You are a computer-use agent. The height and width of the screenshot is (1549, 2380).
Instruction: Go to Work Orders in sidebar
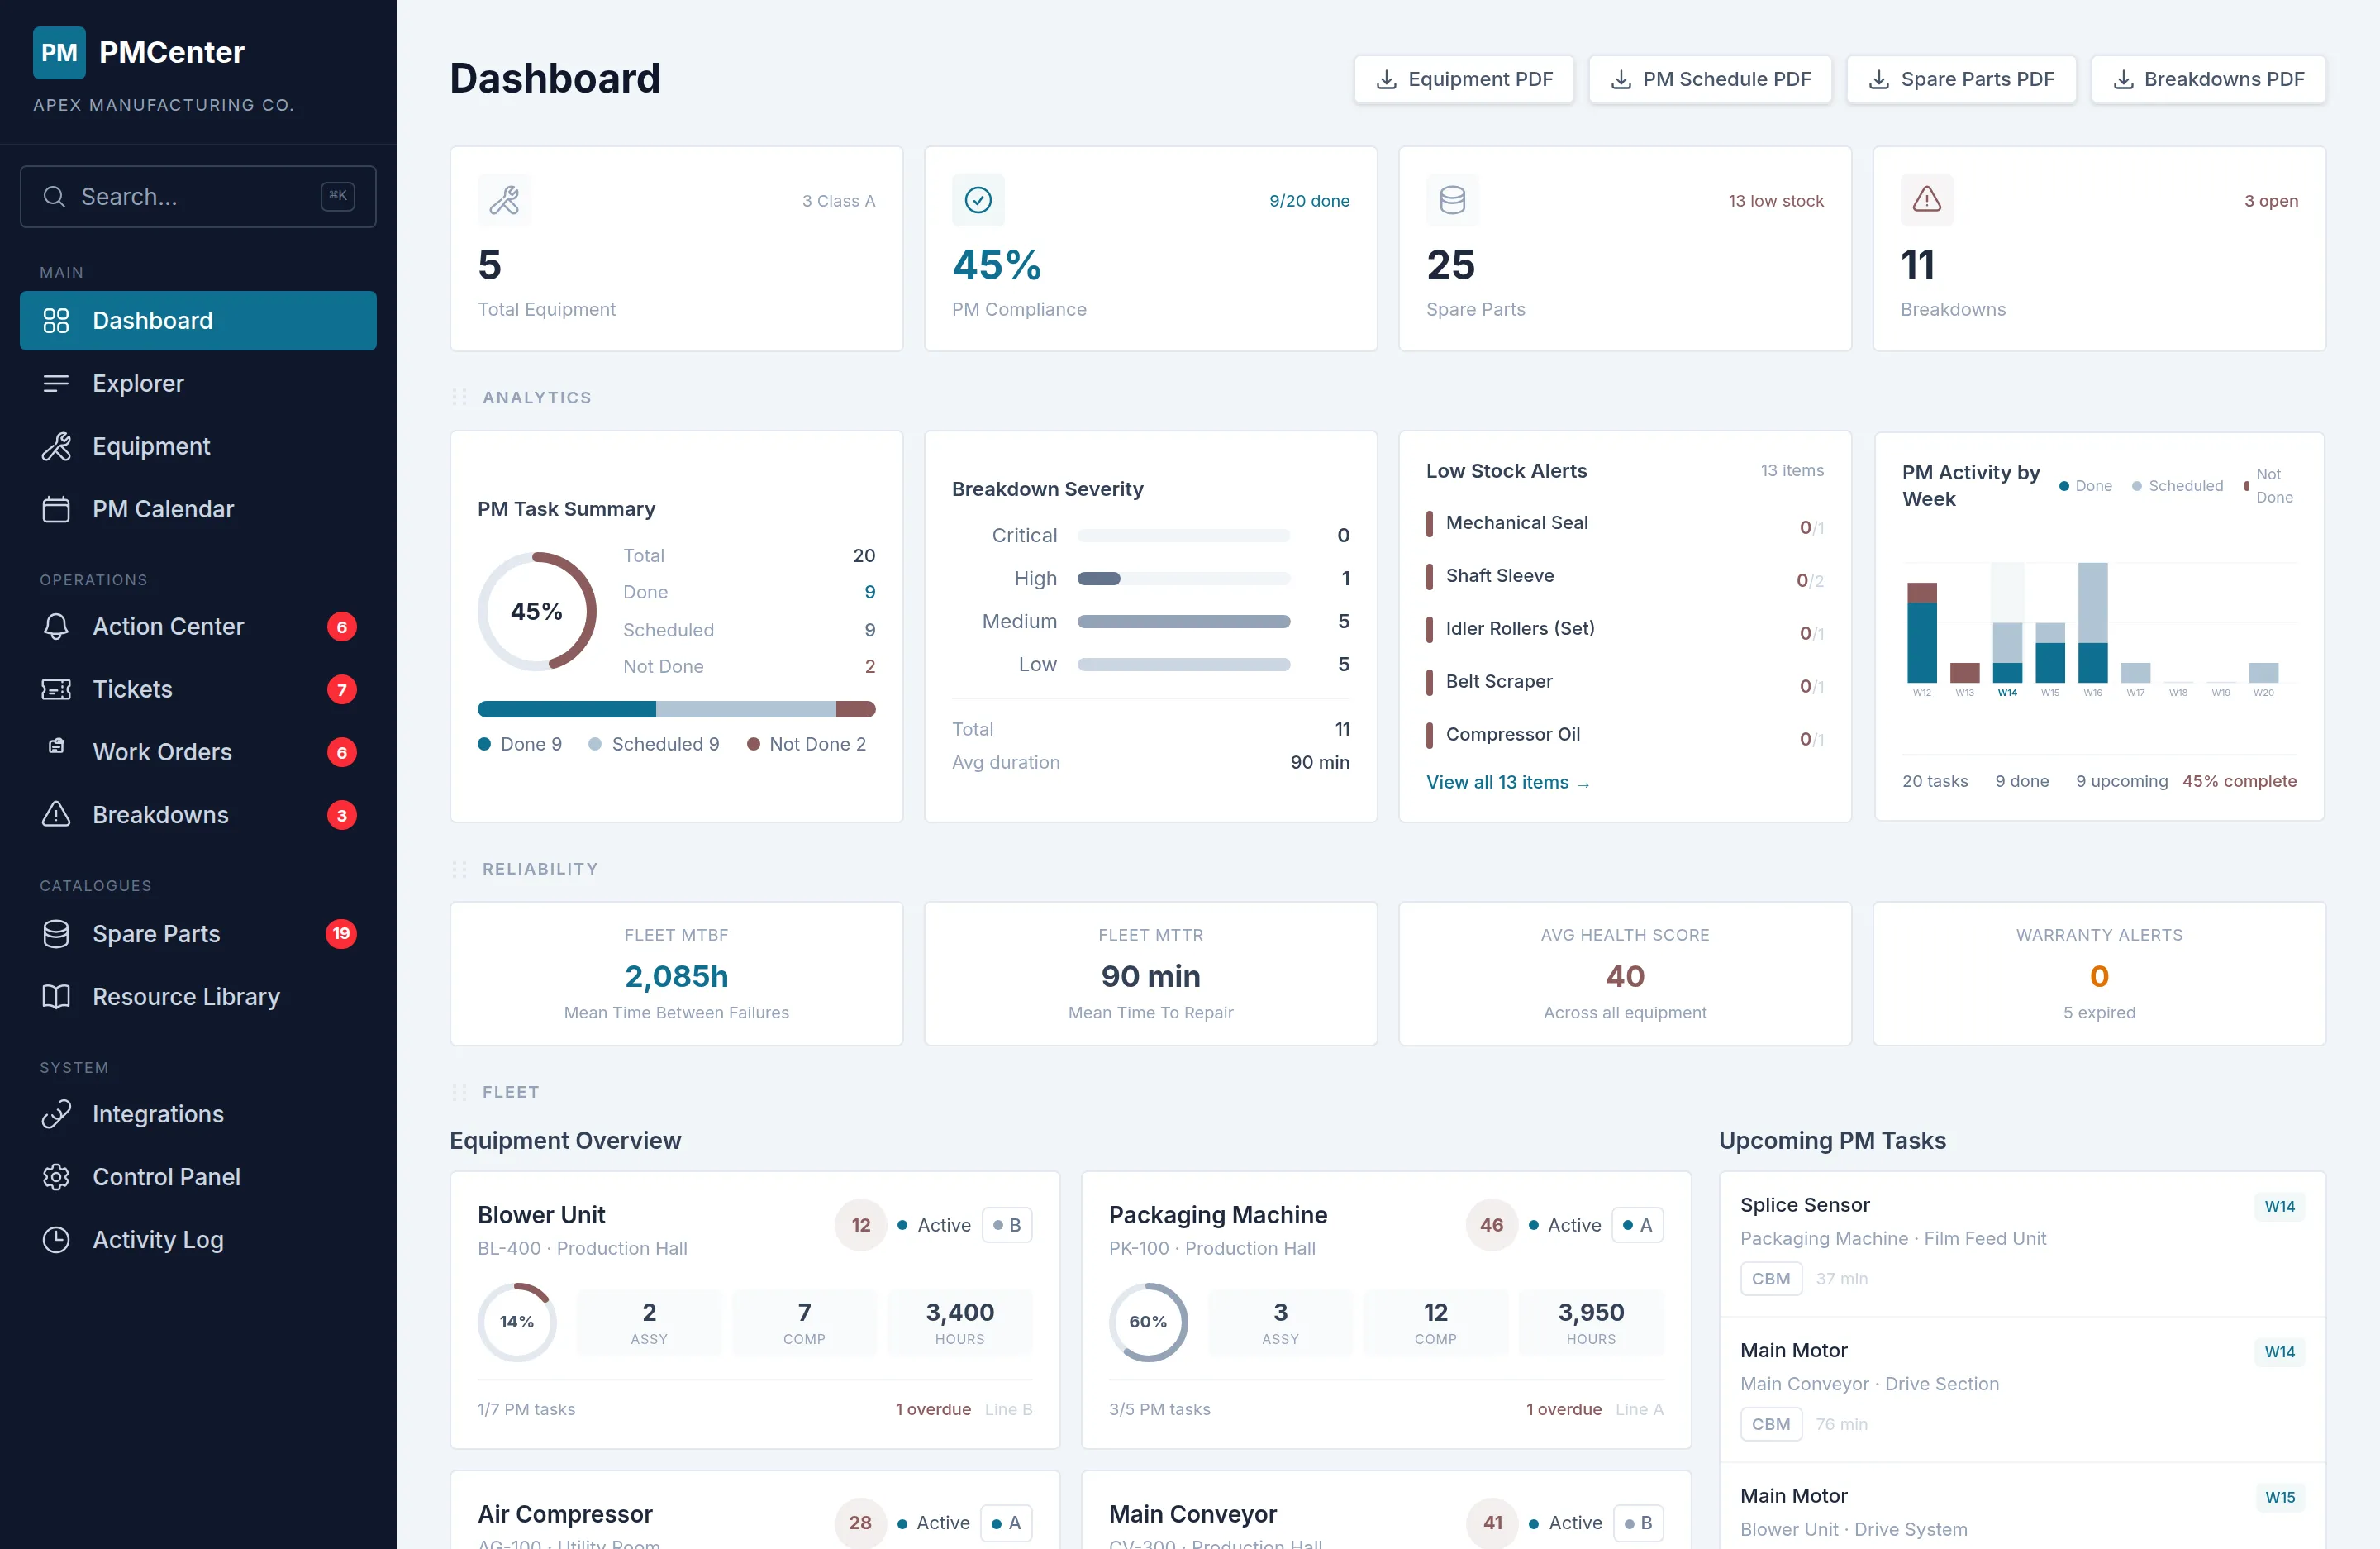(x=162, y=752)
